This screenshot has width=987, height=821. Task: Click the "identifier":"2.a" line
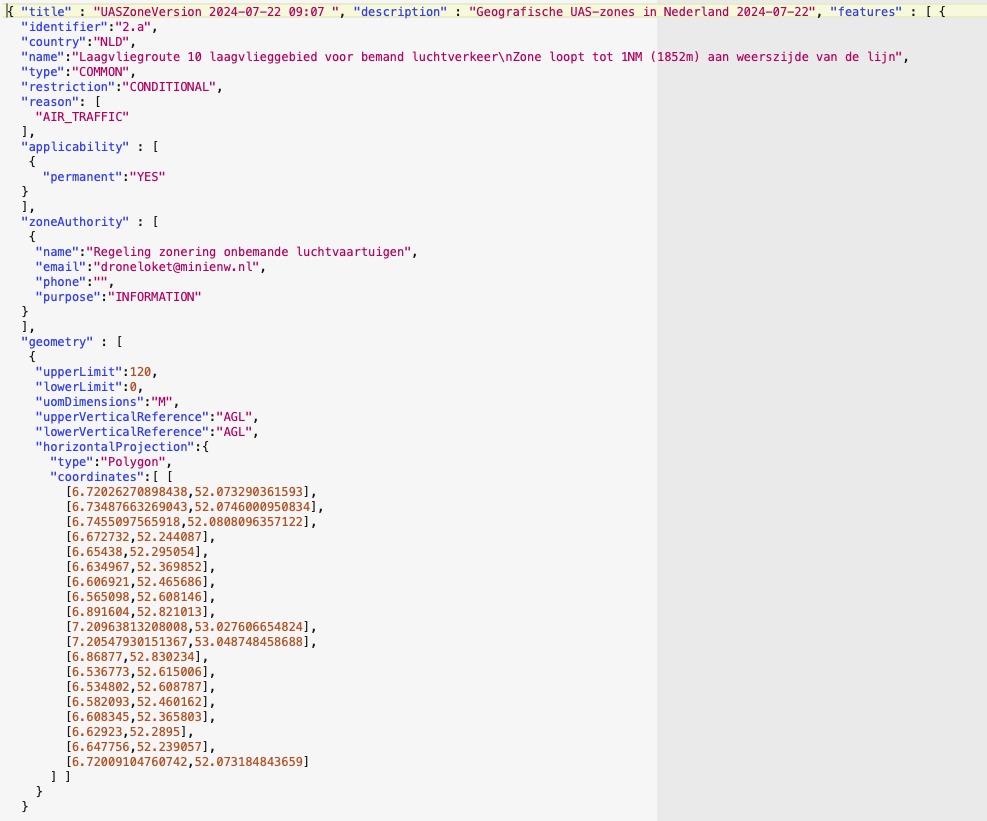click(89, 27)
